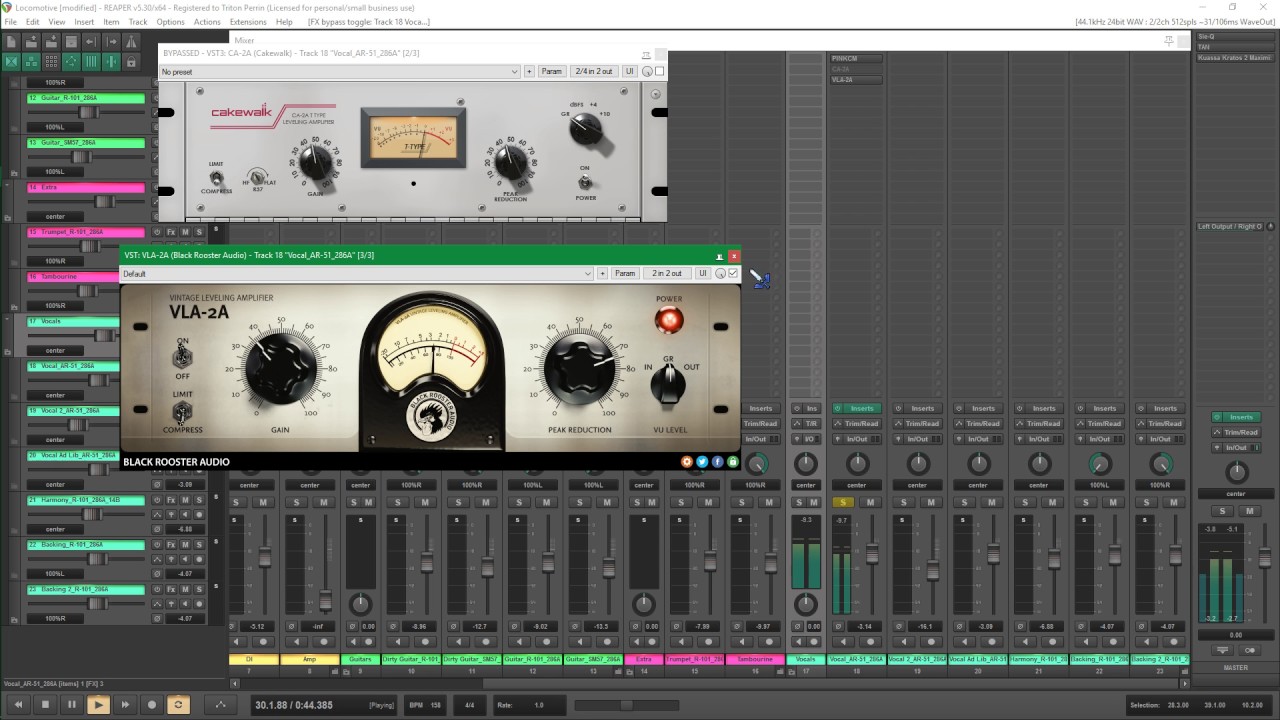The height and width of the screenshot is (720, 1280).
Task: Toggle the transport Repeat button
Action: (179, 705)
